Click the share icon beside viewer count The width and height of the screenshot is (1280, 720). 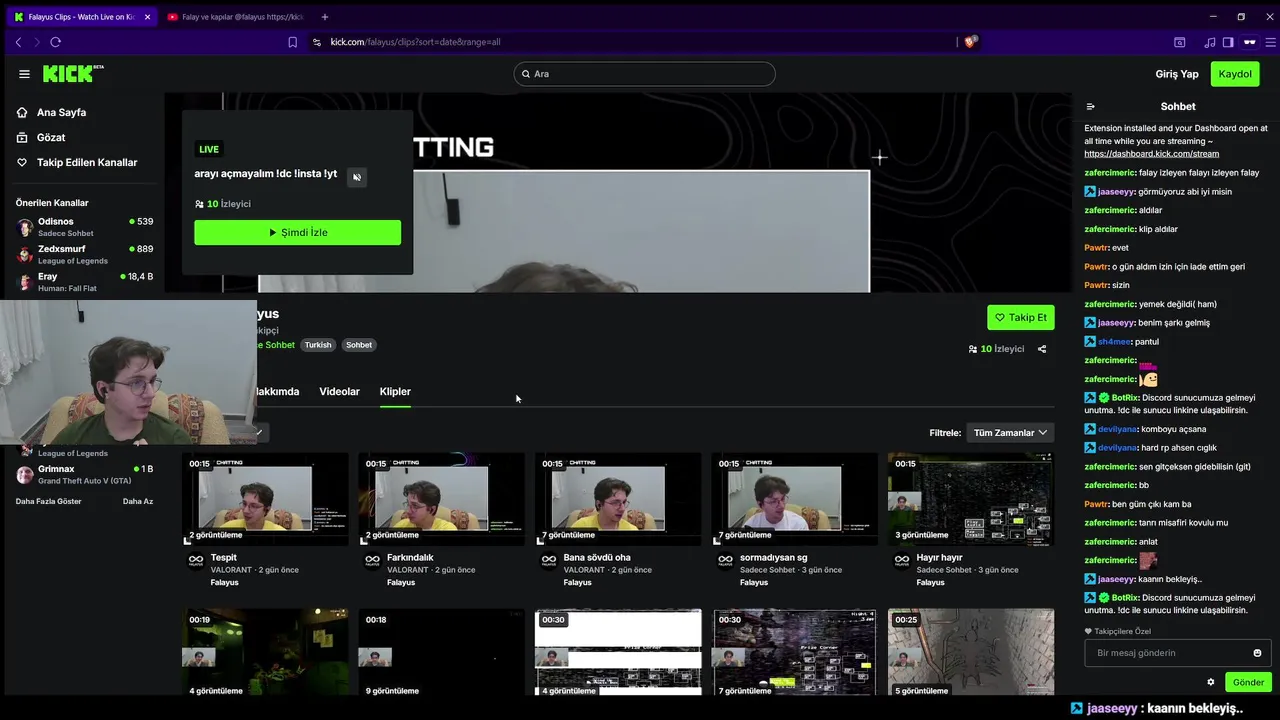[x=1042, y=349]
